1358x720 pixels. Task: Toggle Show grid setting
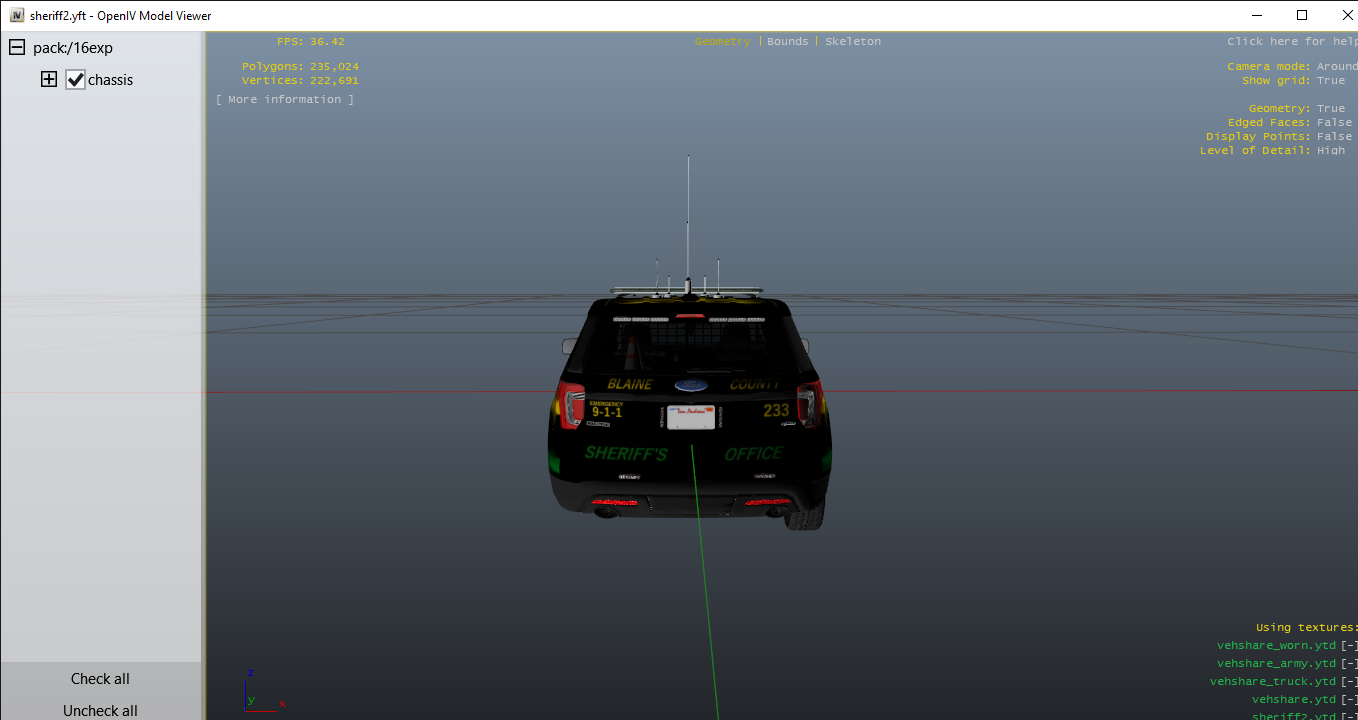(x=1330, y=81)
